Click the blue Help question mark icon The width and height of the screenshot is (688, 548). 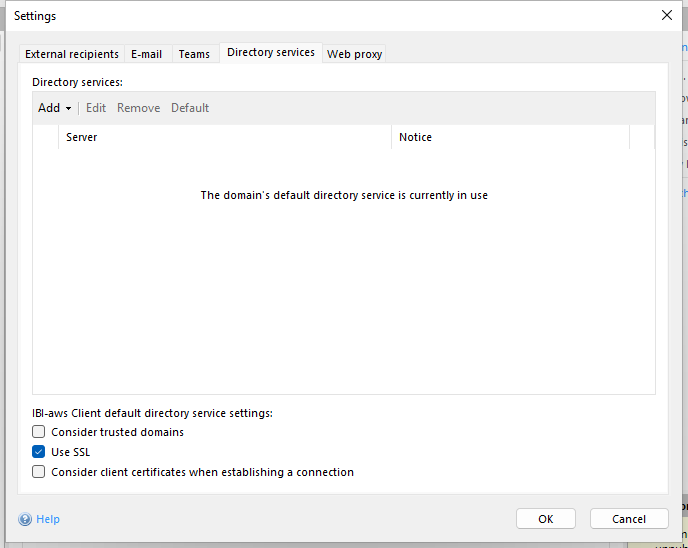click(x=25, y=519)
